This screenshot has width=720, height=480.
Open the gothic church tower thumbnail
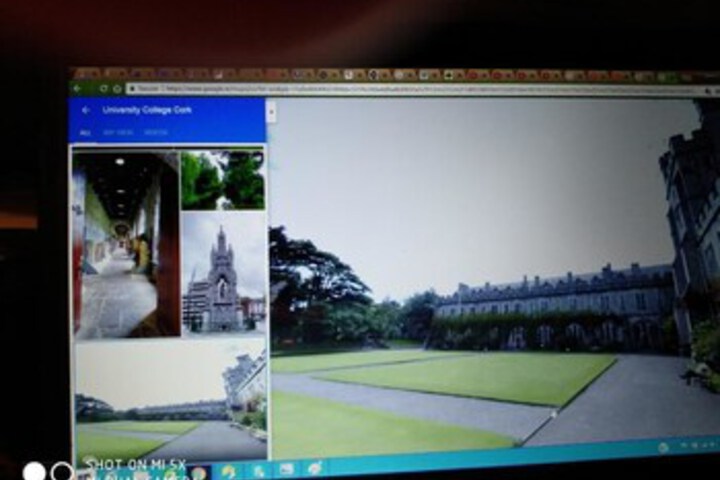[x=224, y=274]
